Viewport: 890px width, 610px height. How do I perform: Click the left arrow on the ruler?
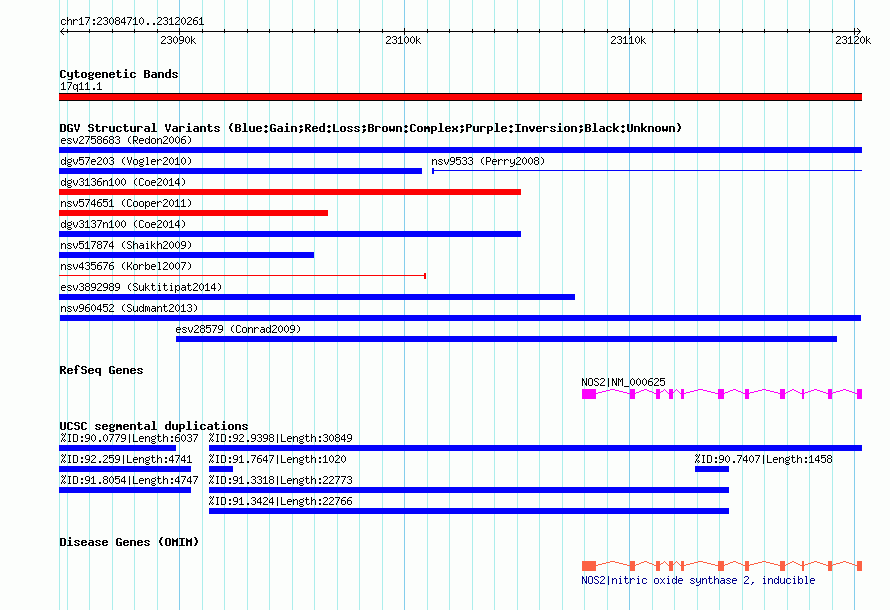(63, 32)
